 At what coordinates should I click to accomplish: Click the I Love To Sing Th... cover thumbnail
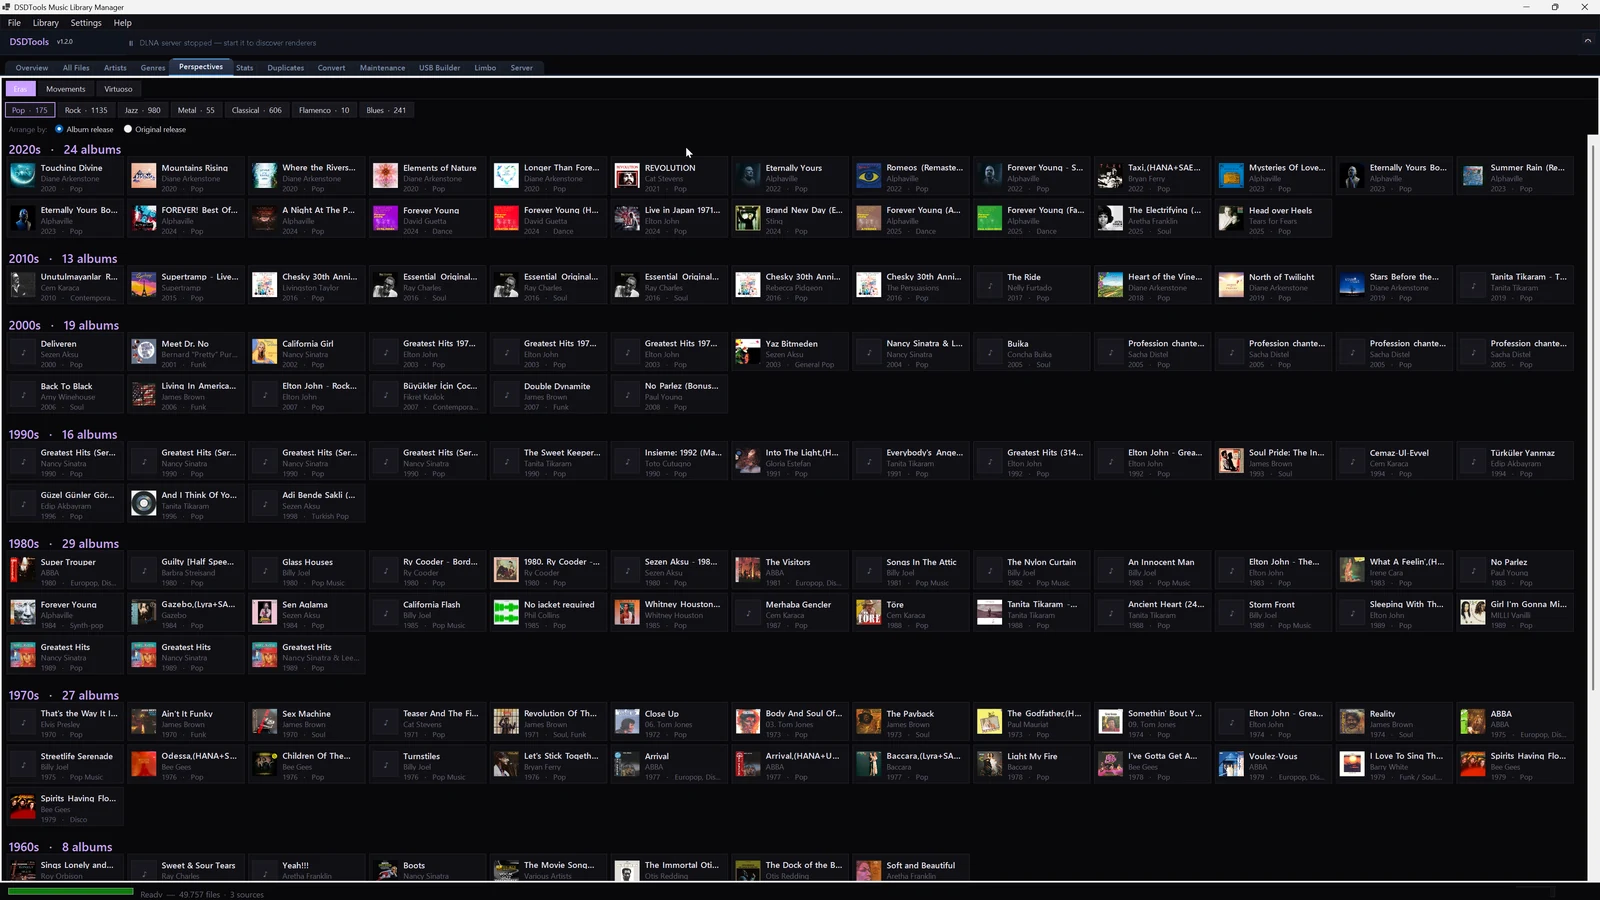(x=1352, y=764)
